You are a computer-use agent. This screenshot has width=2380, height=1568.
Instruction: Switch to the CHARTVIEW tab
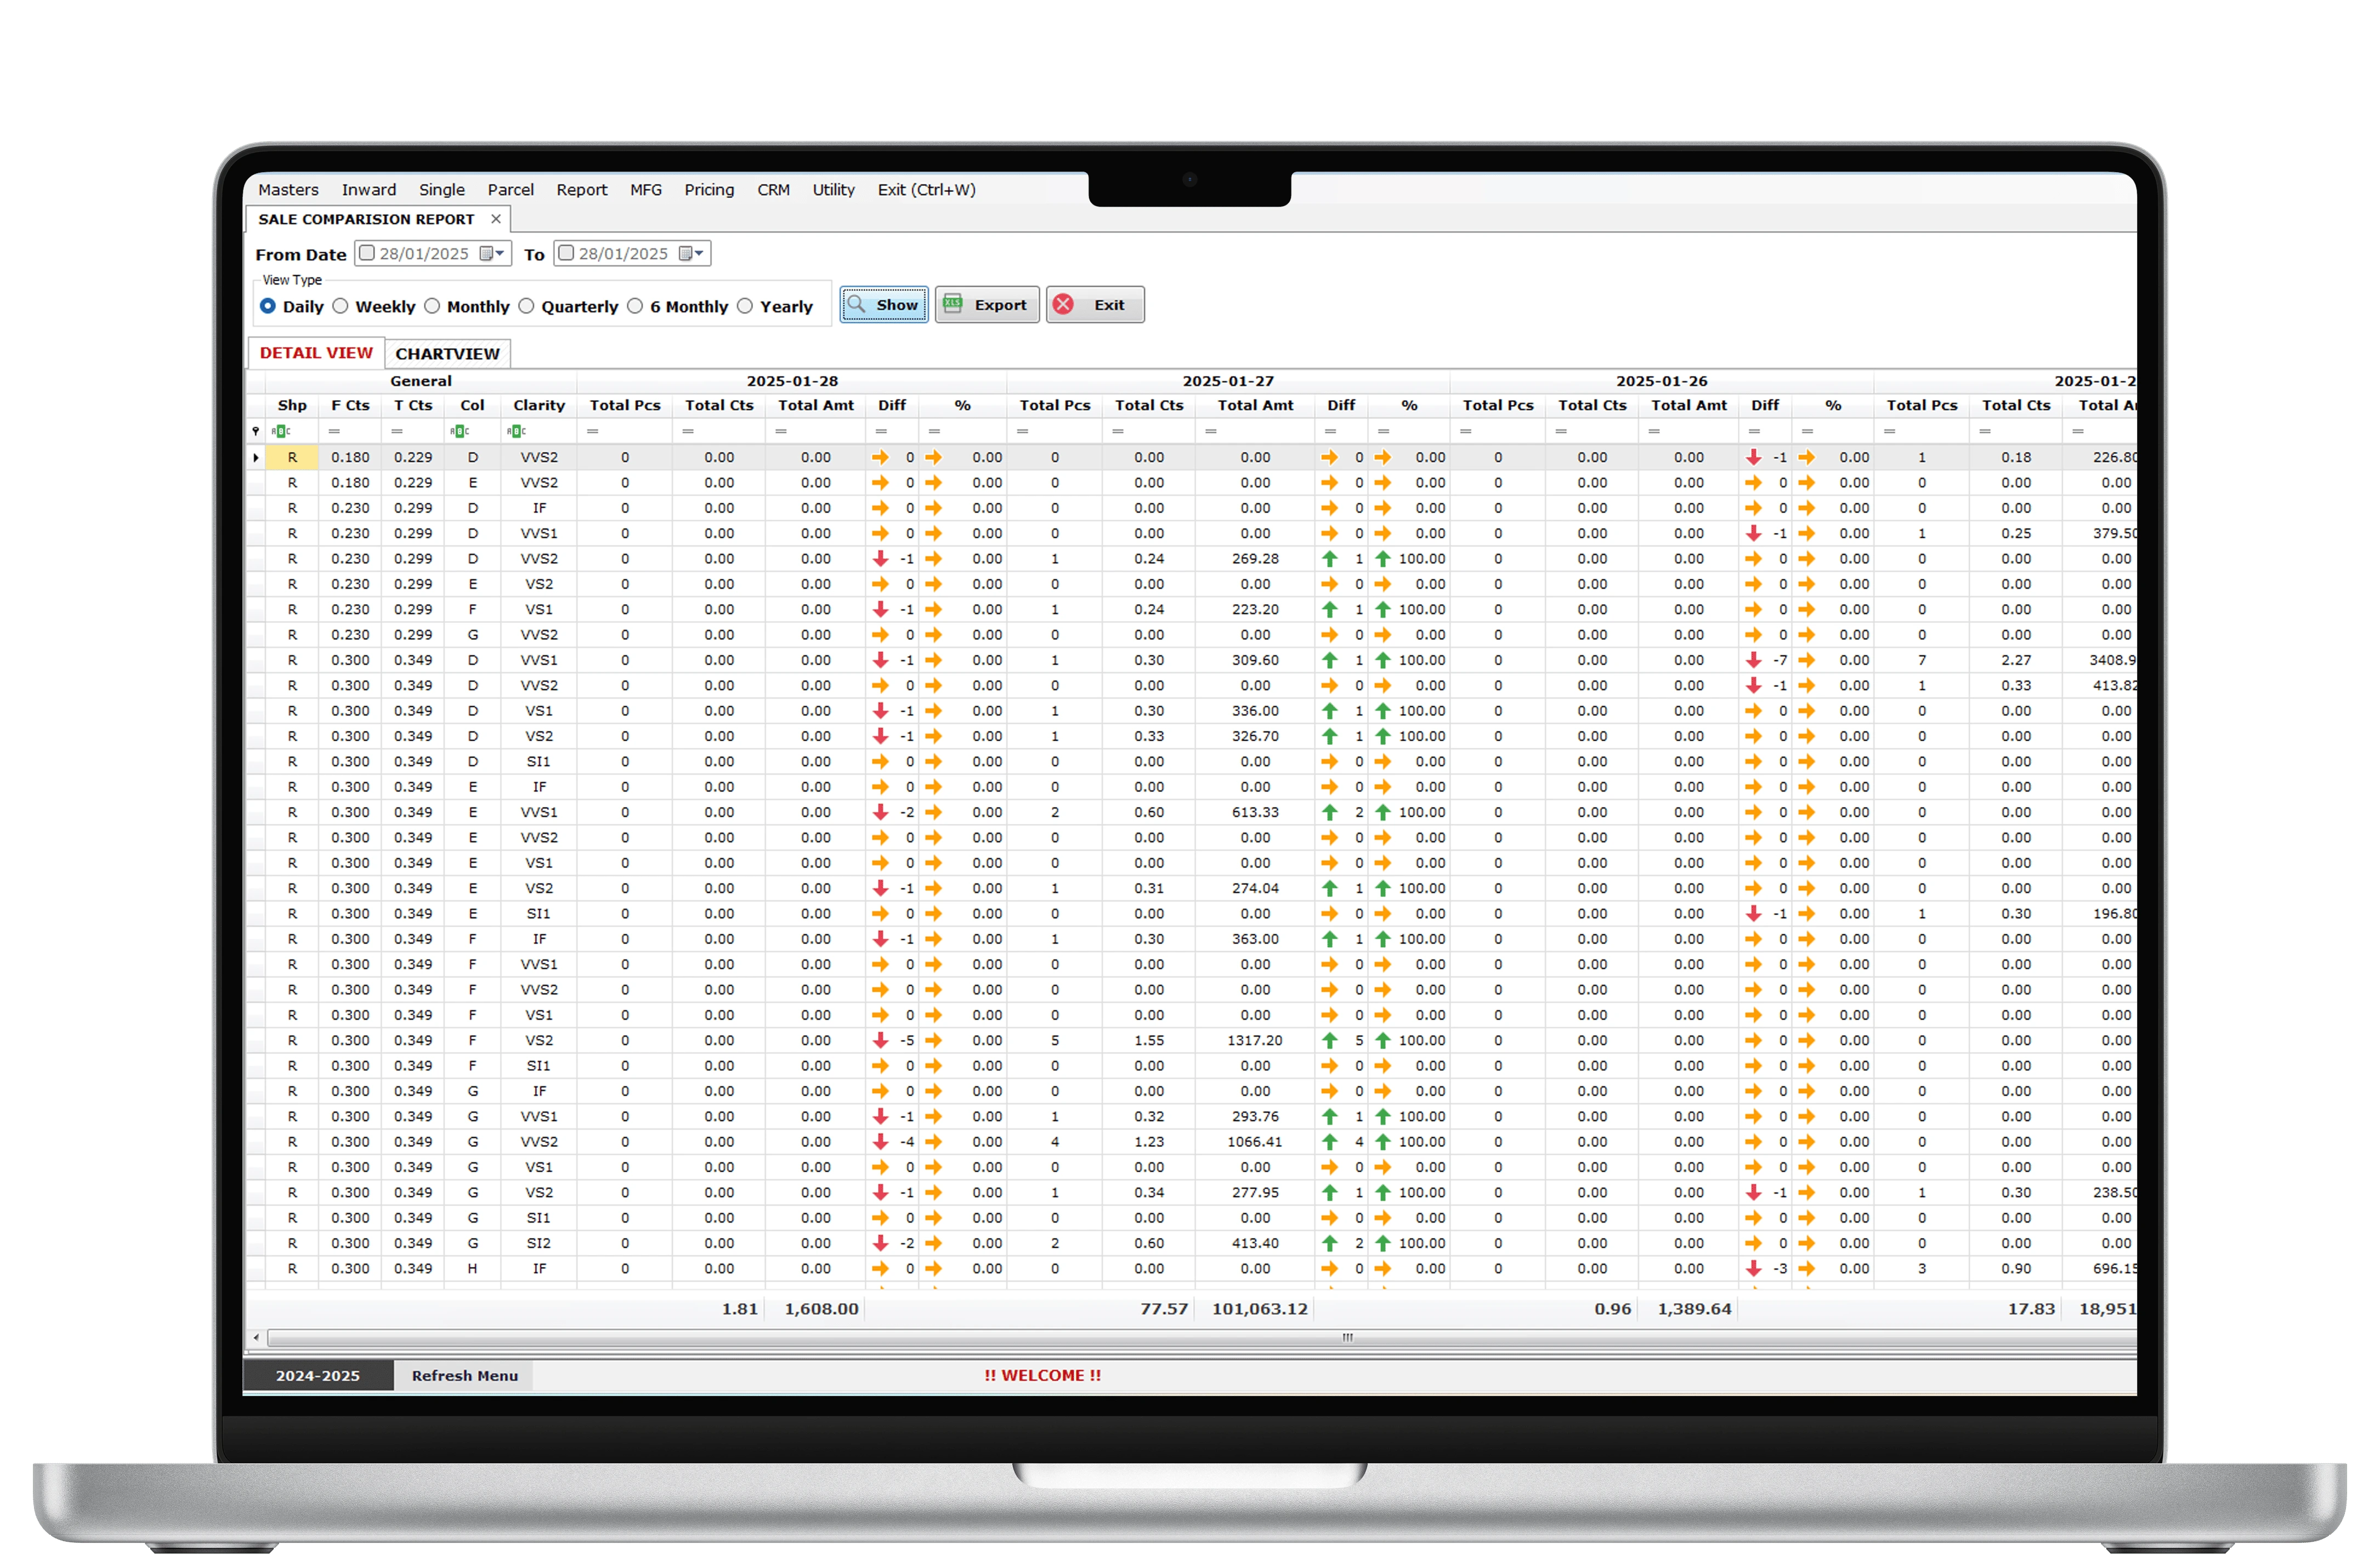(x=448, y=353)
